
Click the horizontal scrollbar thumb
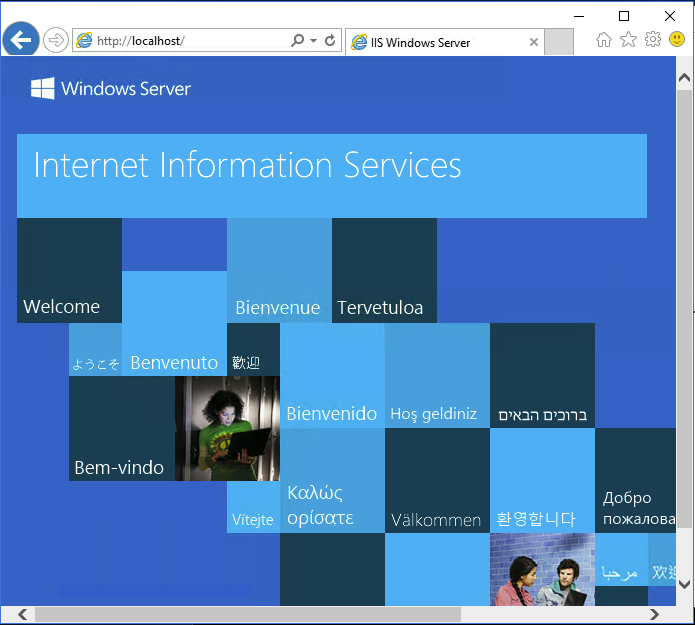pyautogui.click(x=248, y=614)
